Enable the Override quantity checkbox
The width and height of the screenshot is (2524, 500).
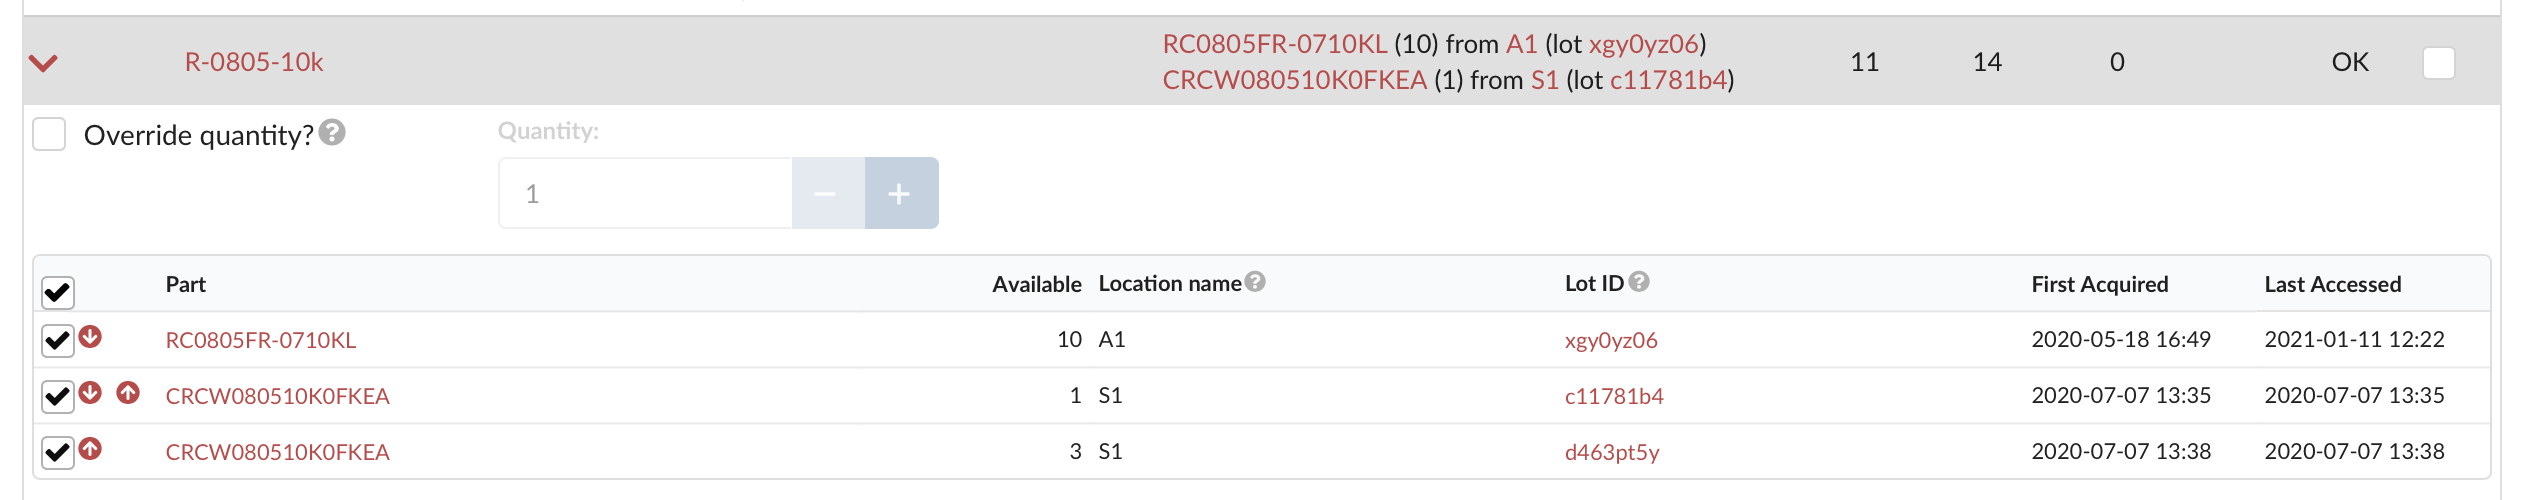tap(49, 134)
